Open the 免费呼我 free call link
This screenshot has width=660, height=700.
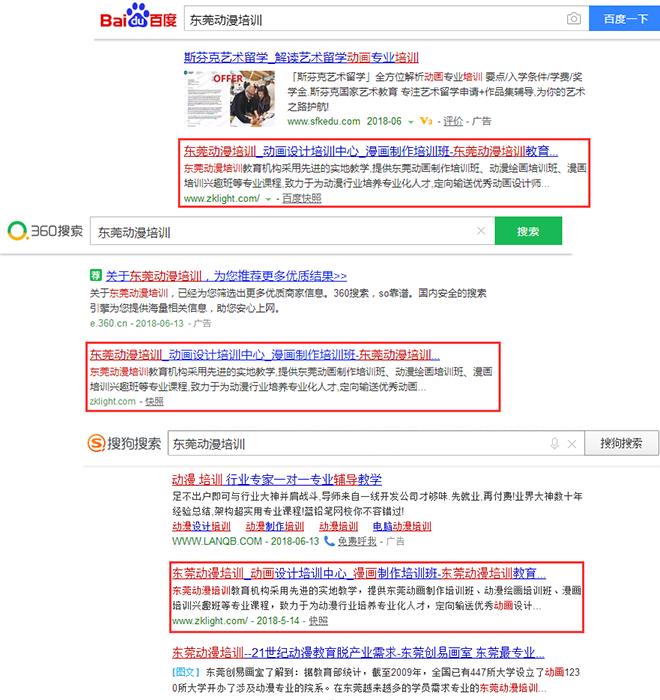tap(357, 542)
